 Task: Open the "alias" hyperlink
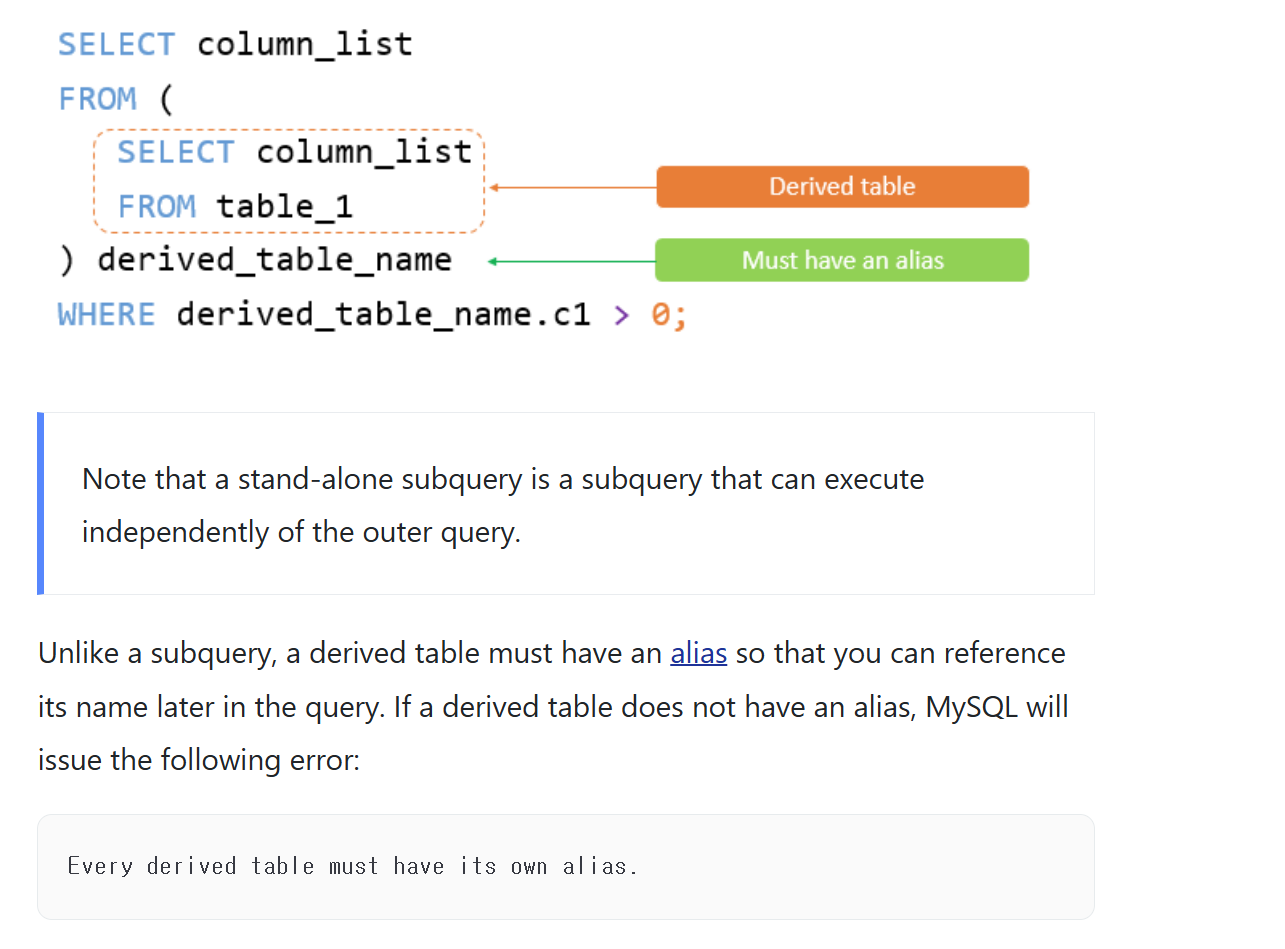click(x=698, y=654)
